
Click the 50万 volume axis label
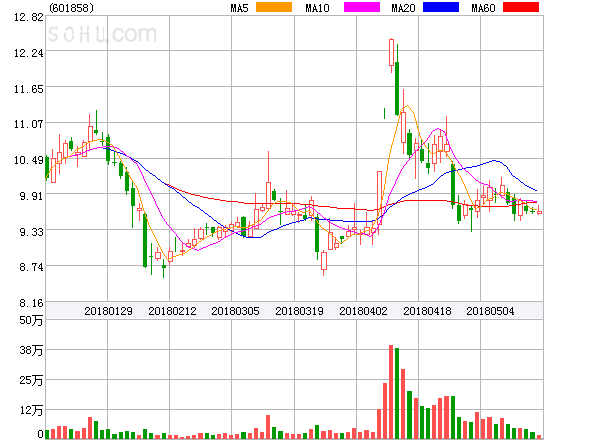[31, 320]
